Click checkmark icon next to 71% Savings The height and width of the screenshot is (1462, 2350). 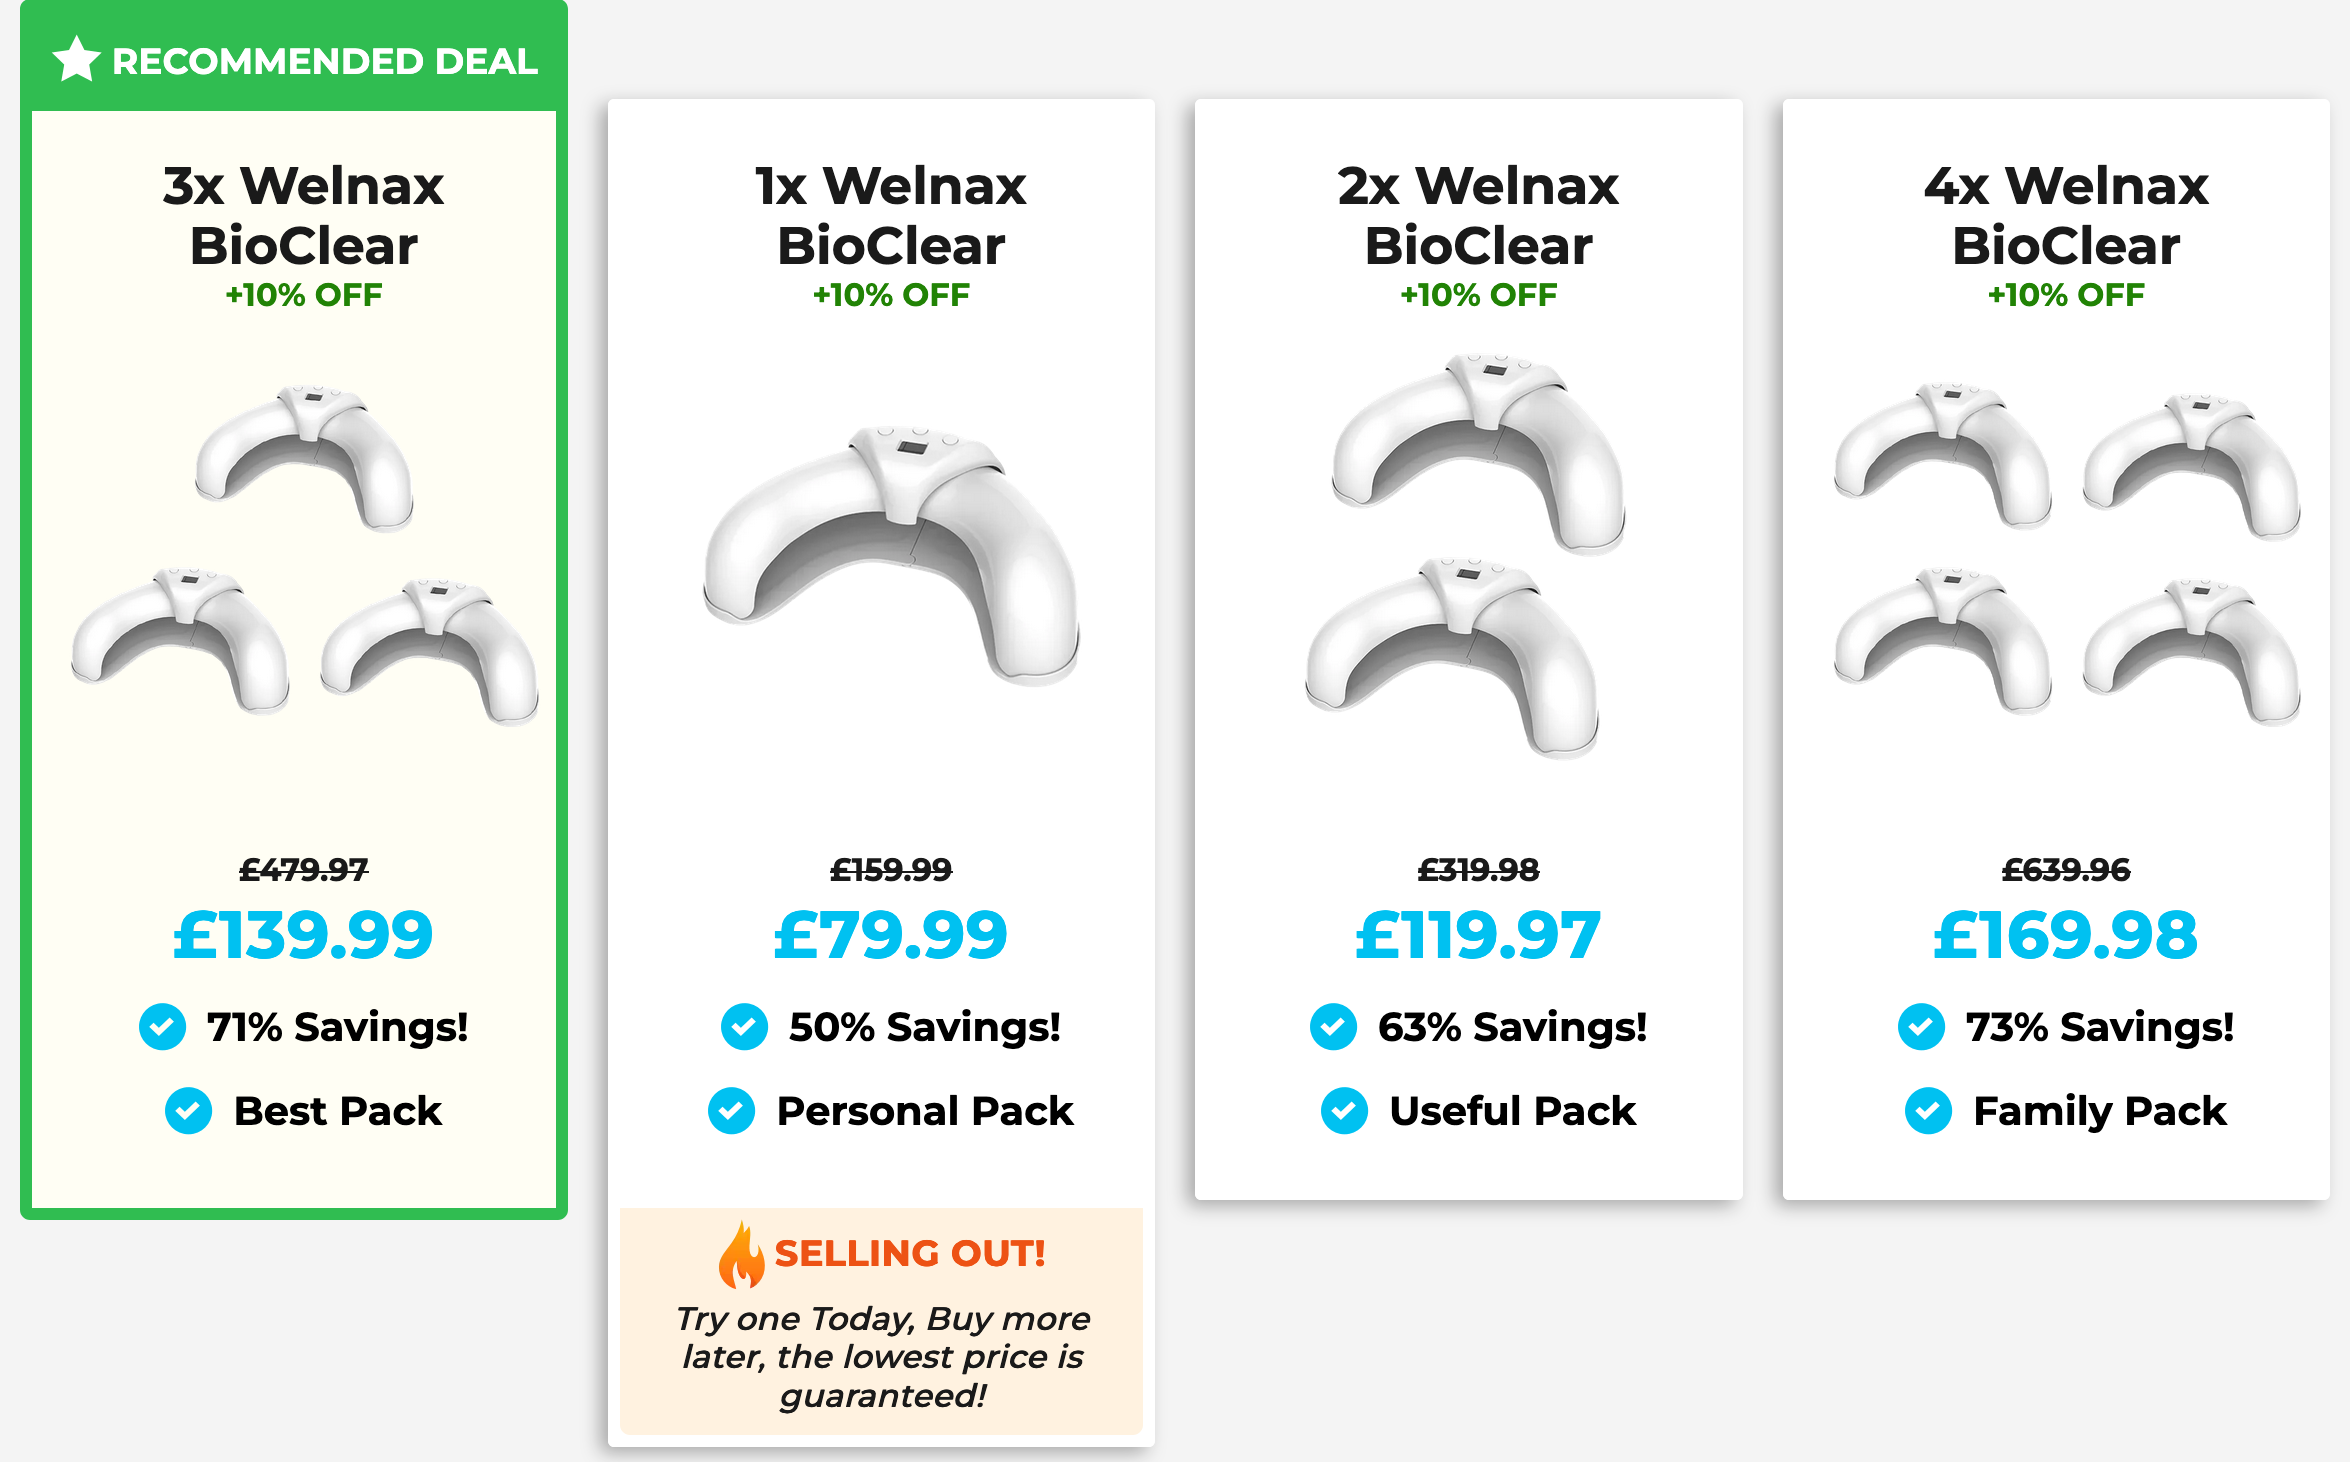tap(162, 1027)
